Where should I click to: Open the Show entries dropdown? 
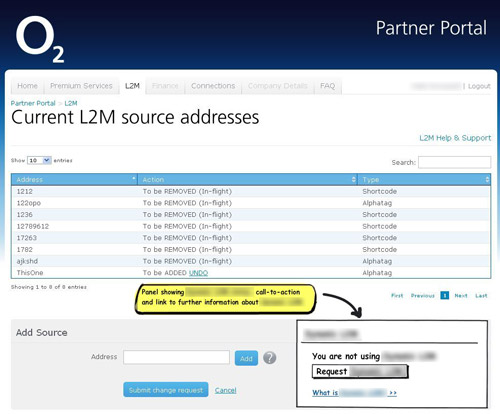[39, 160]
